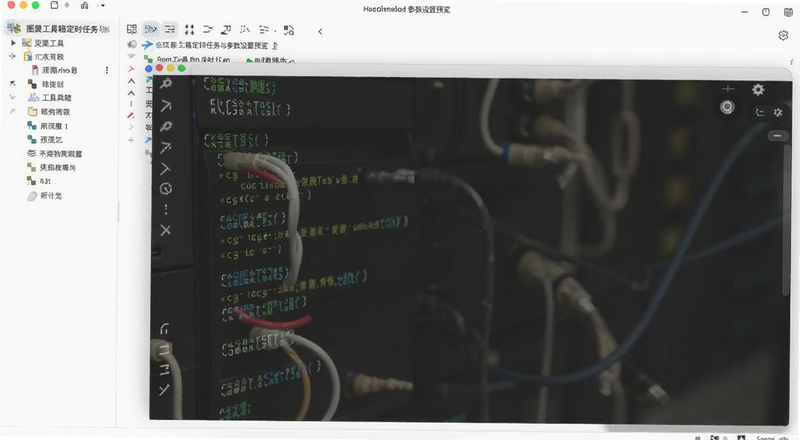Select the sidebar row with people-group icon

coord(59,97)
